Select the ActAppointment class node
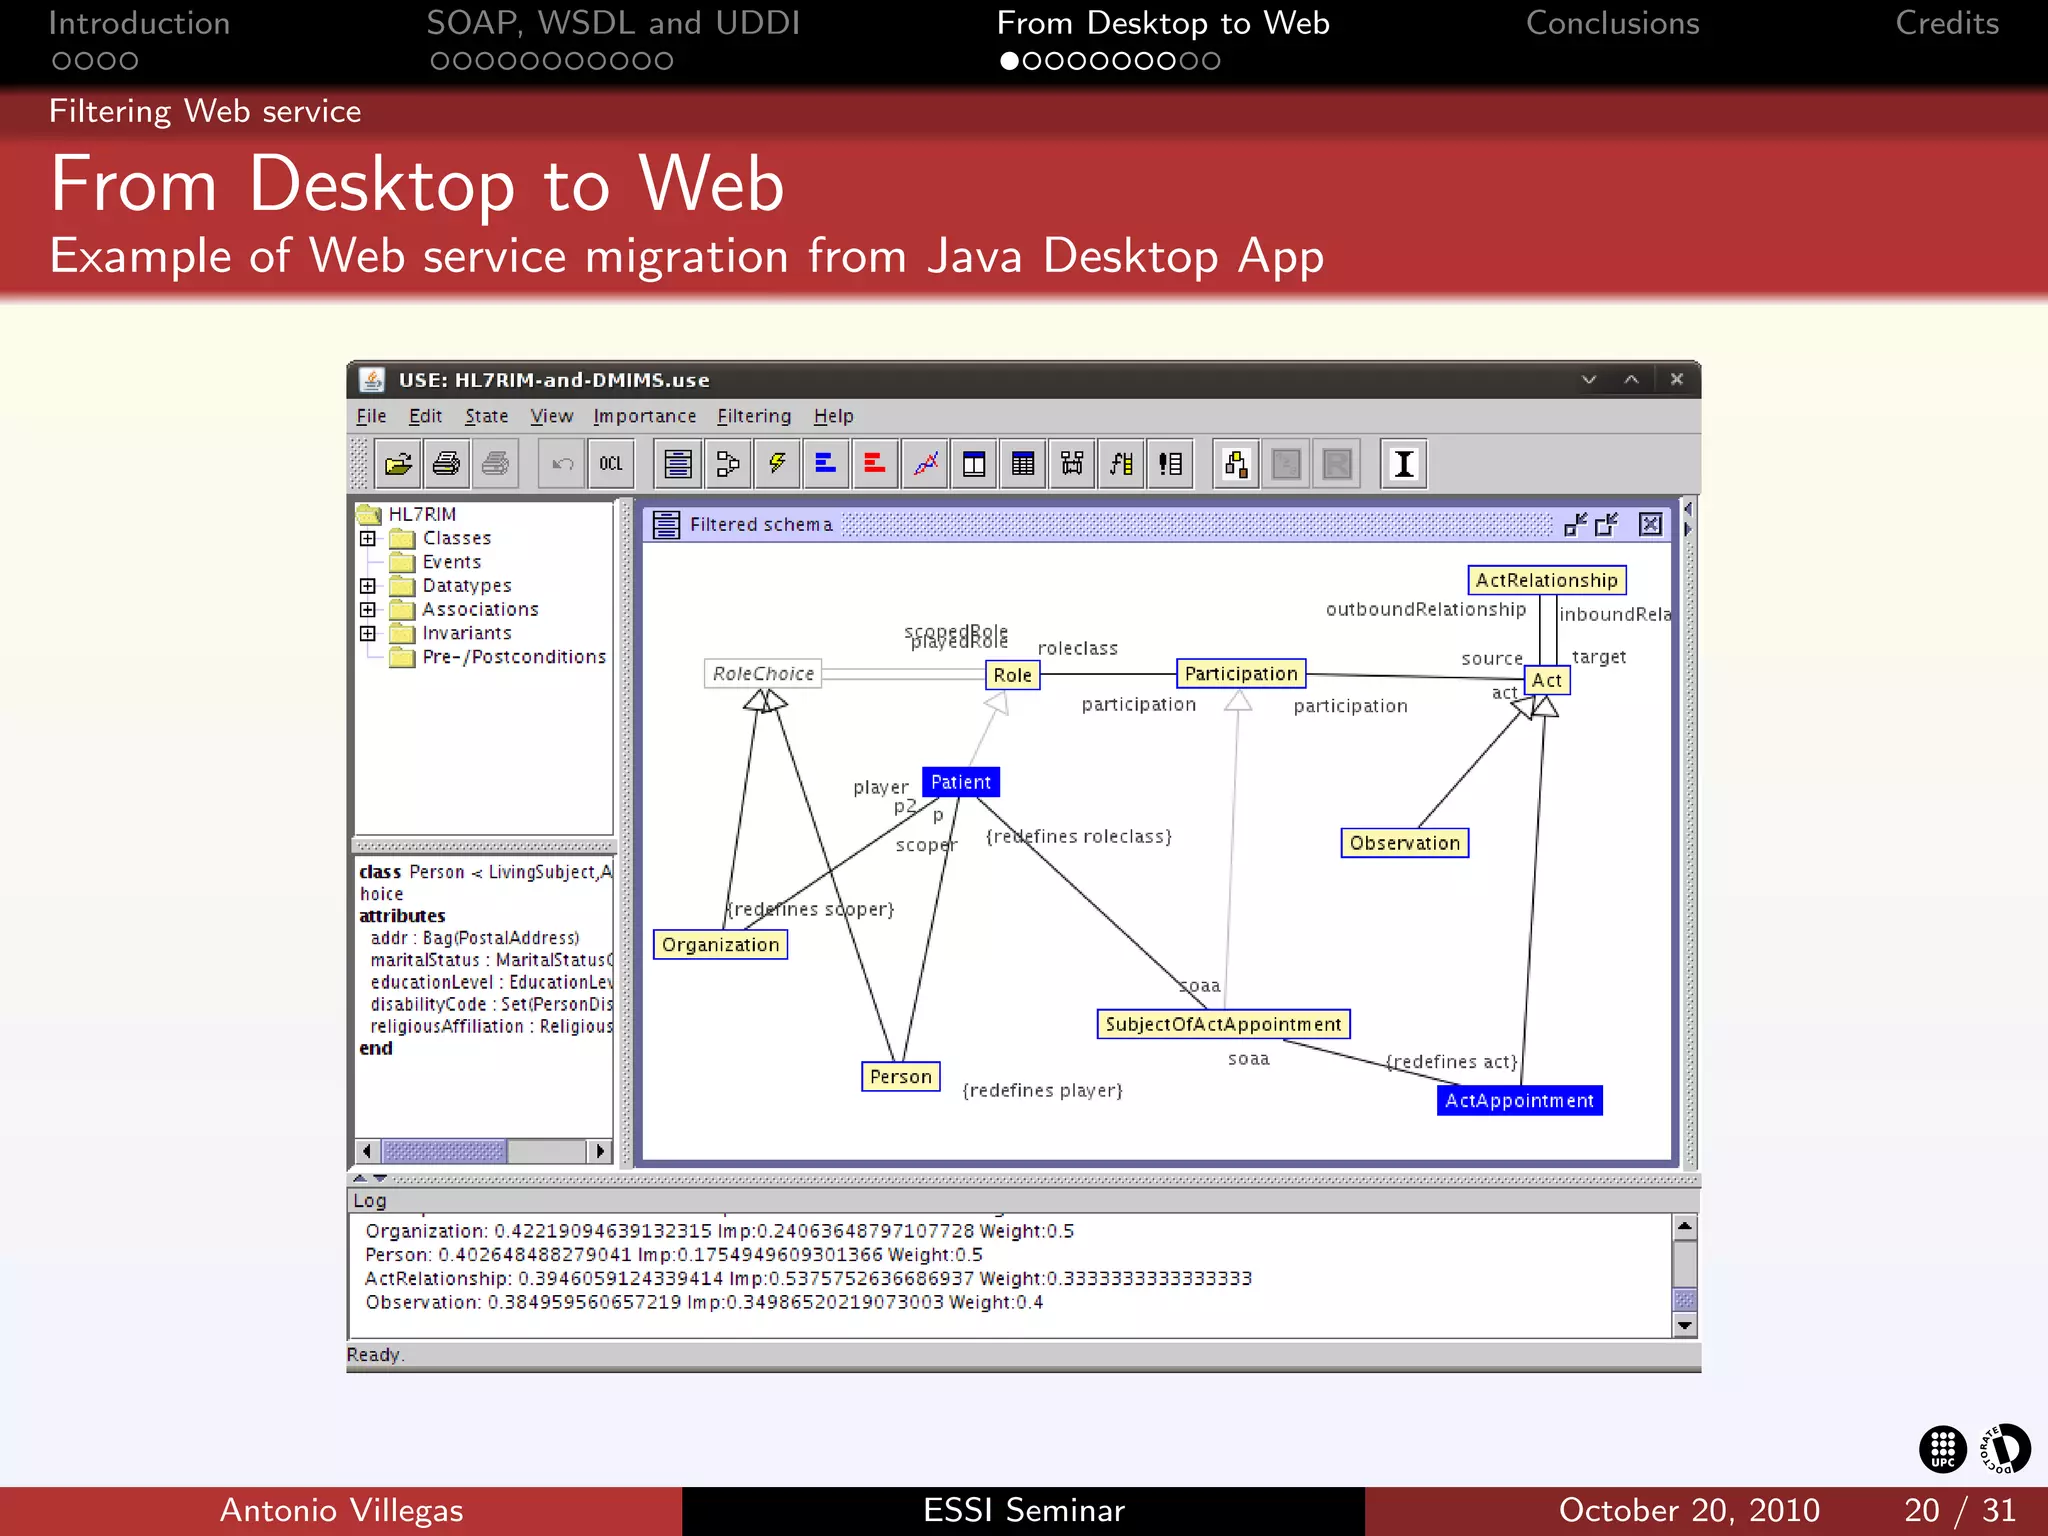This screenshot has height=1536, width=2048. tap(1519, 1100)
